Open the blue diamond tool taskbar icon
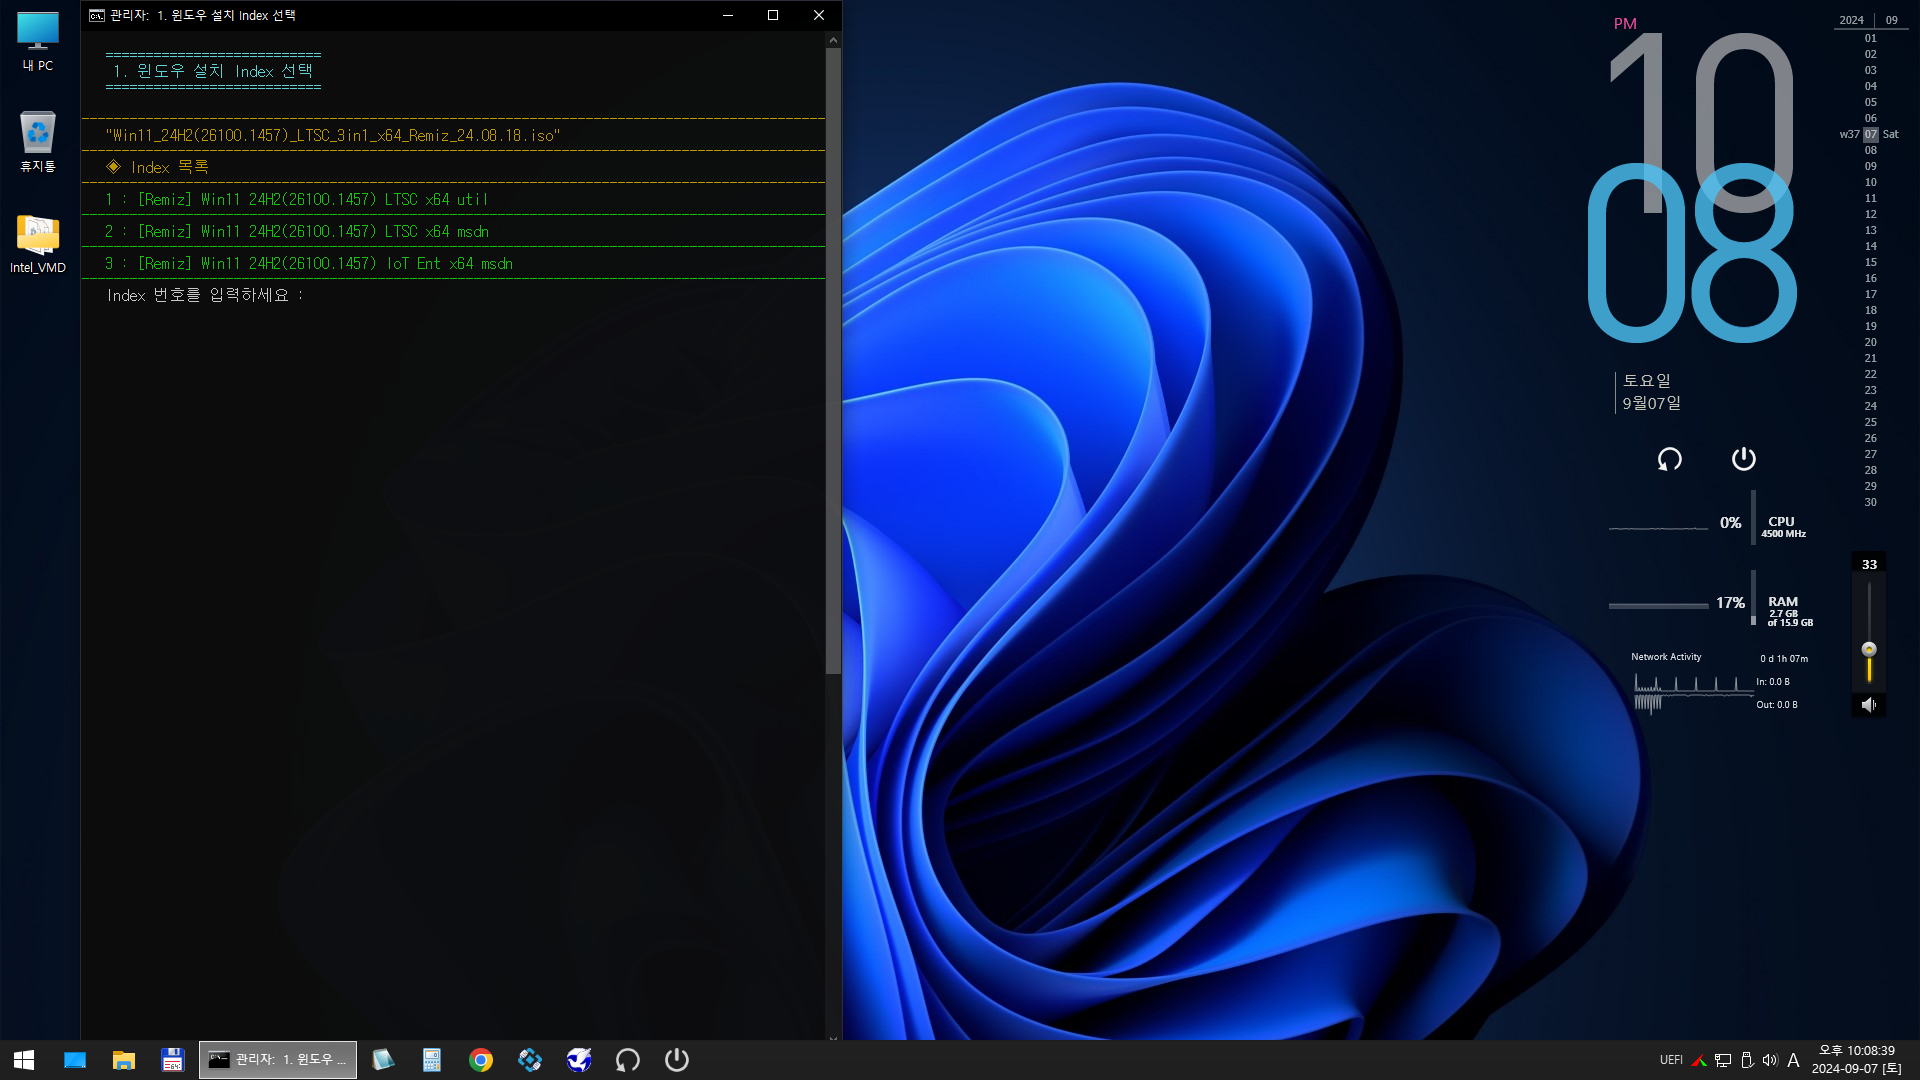The width and height of the screenshot is (1920, 1080). click(530, 1060)
